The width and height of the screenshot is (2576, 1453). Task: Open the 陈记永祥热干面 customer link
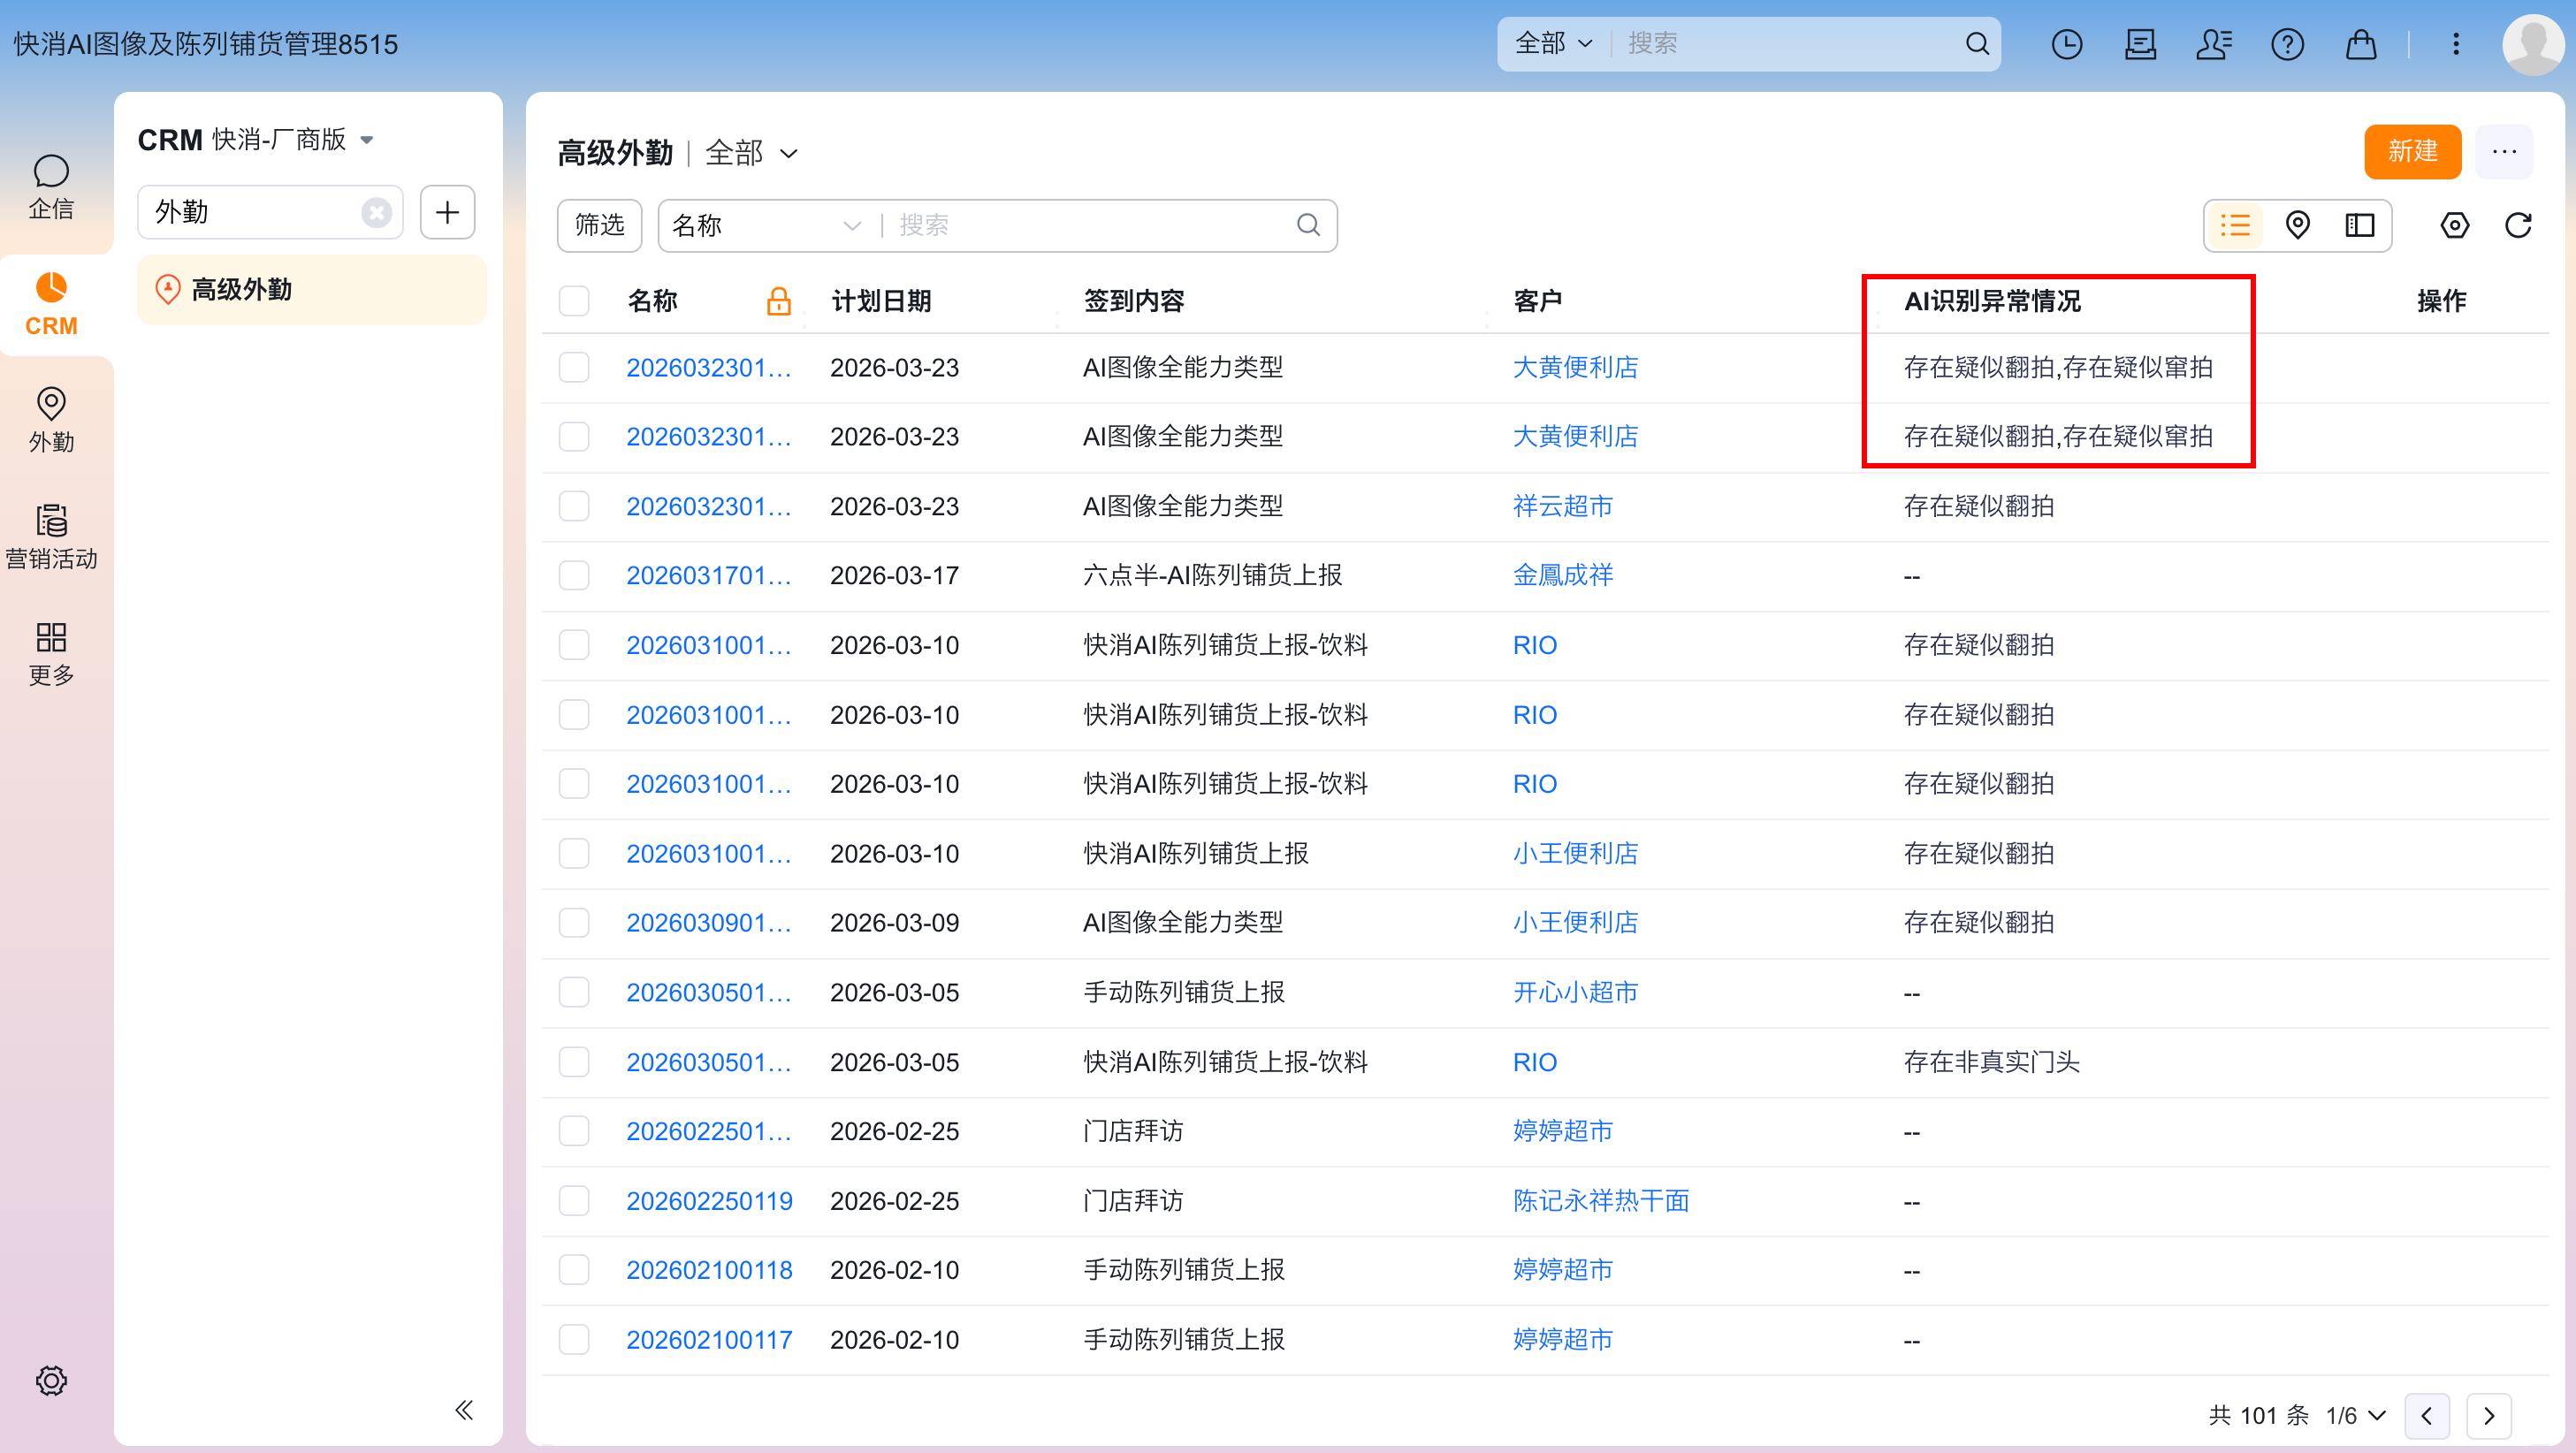click(x=1600, y=1200)
